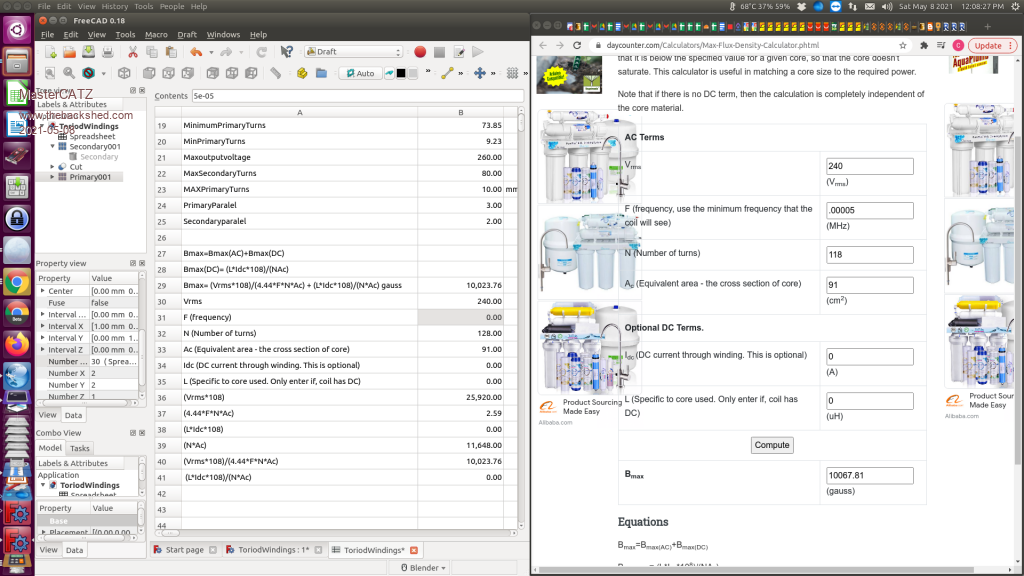
Task: Expand the Interval X property row
Action: tap(43, 326)
